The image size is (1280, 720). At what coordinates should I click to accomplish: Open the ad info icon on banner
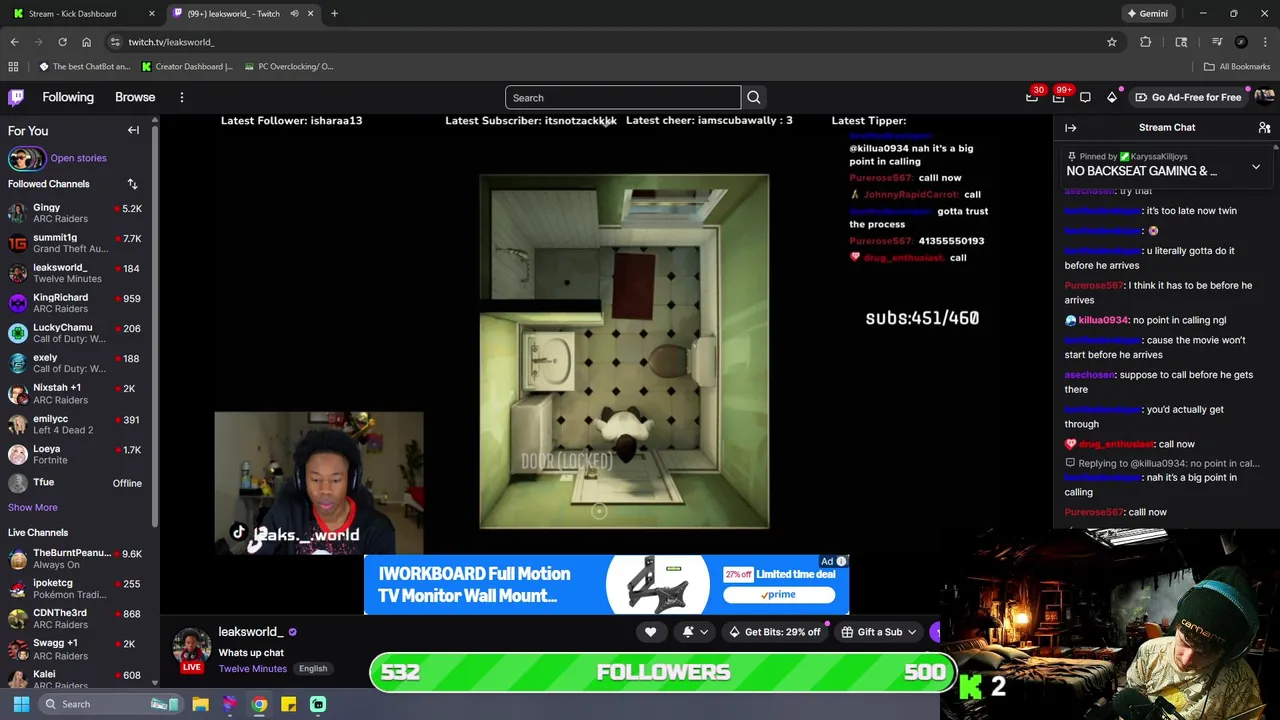click(x=841, y=561)
